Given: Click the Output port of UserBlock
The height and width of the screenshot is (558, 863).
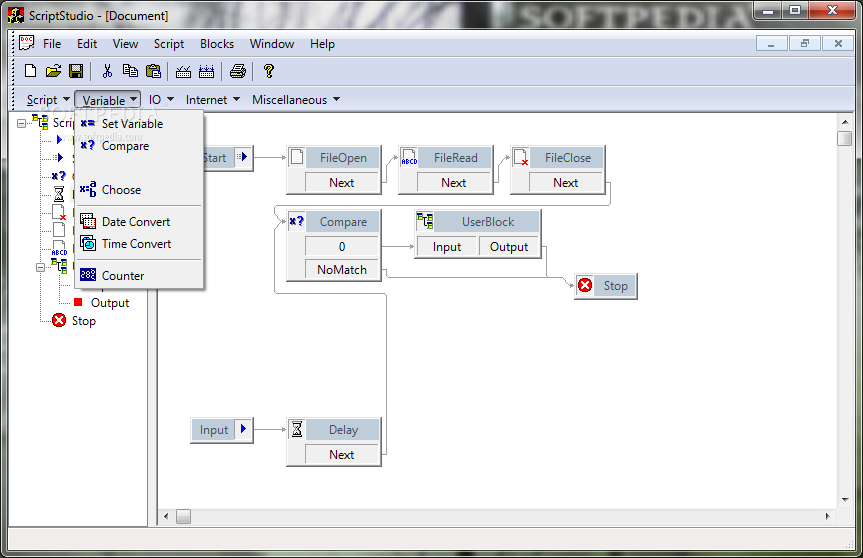Looking at the screenshot, I should point(509,247).
